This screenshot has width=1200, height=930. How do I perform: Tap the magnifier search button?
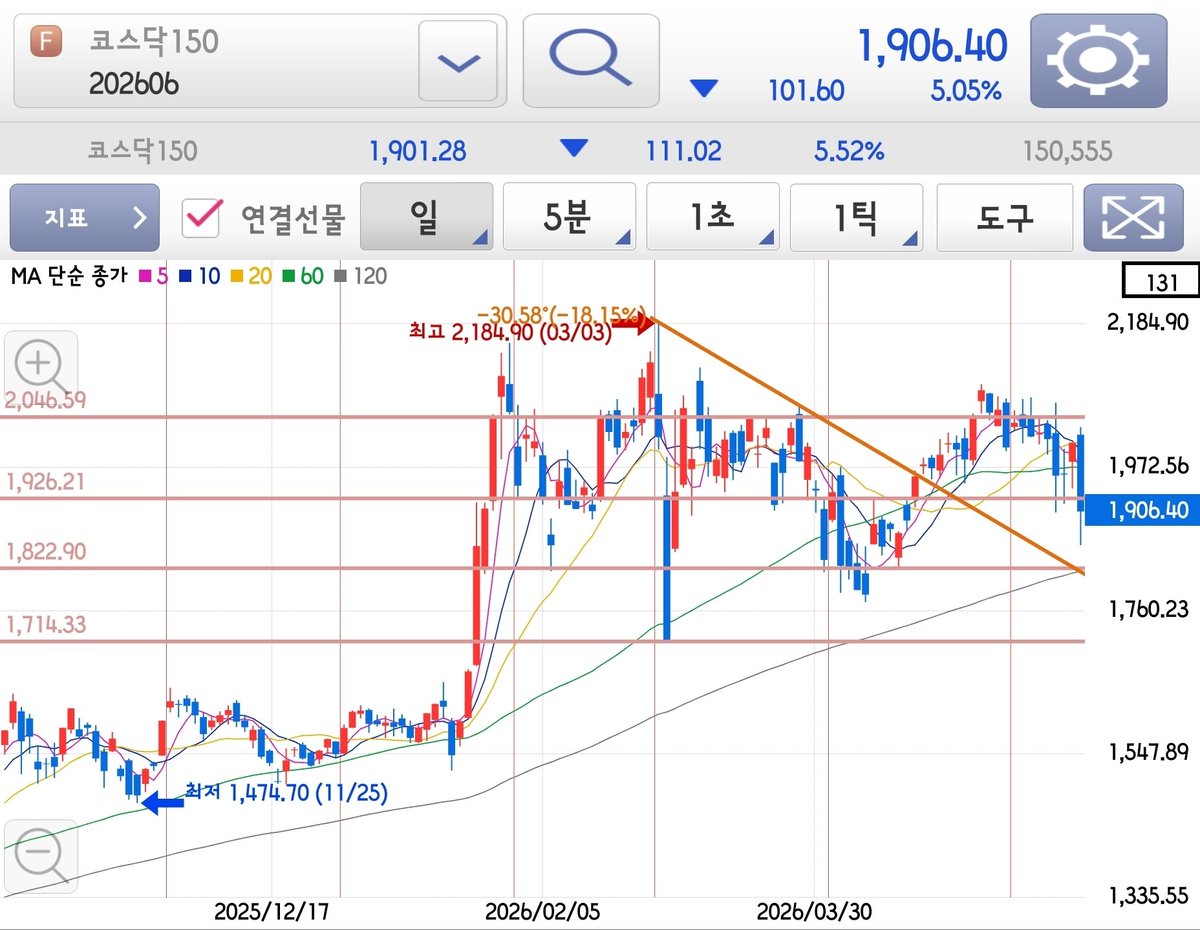tap(591, 61)
